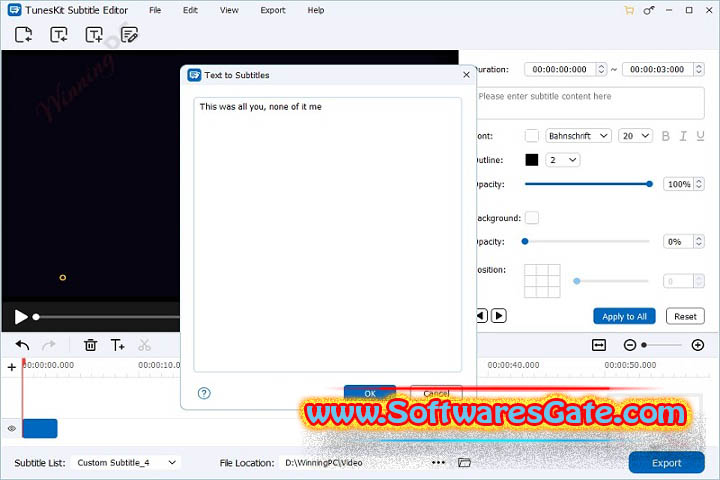Image resolution: width=720 pixels, height=480 pixels.
Task: Click the import video file icon
Action: [23, 35]
